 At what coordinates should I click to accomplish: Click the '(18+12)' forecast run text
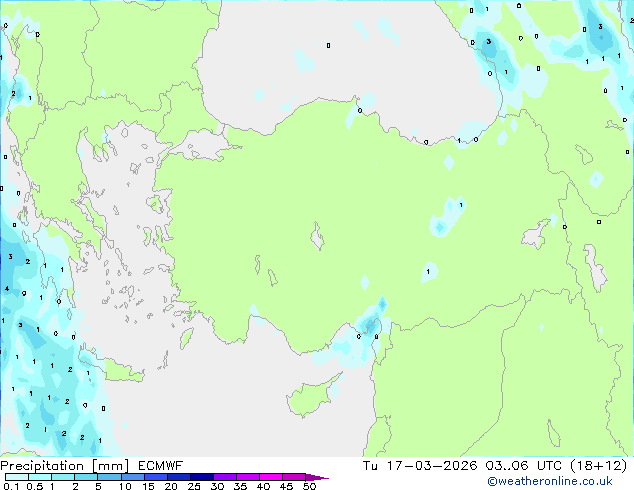click(x=598, y=466)
